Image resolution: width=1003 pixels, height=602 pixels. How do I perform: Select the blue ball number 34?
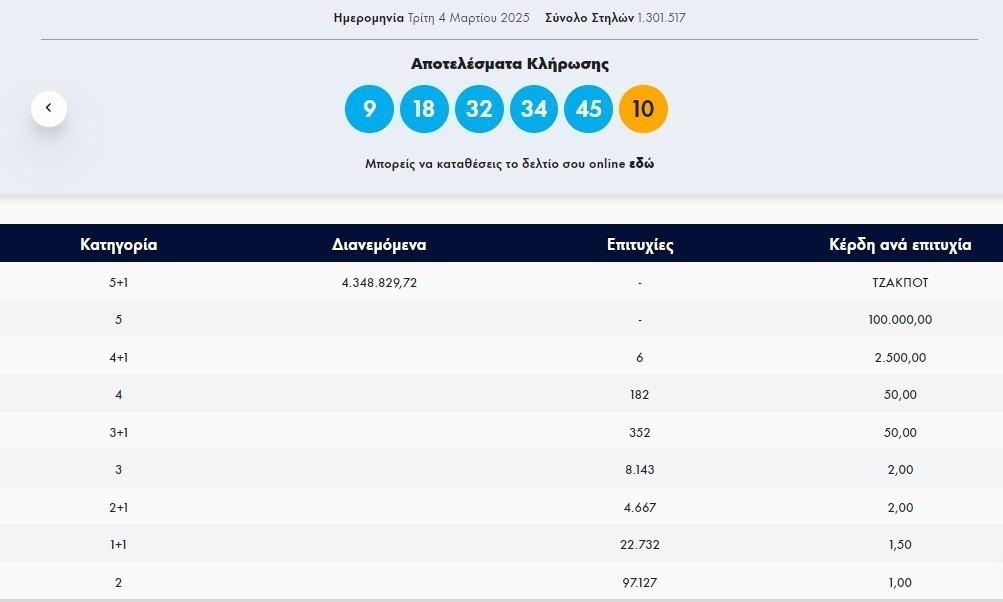click(534, 109)
